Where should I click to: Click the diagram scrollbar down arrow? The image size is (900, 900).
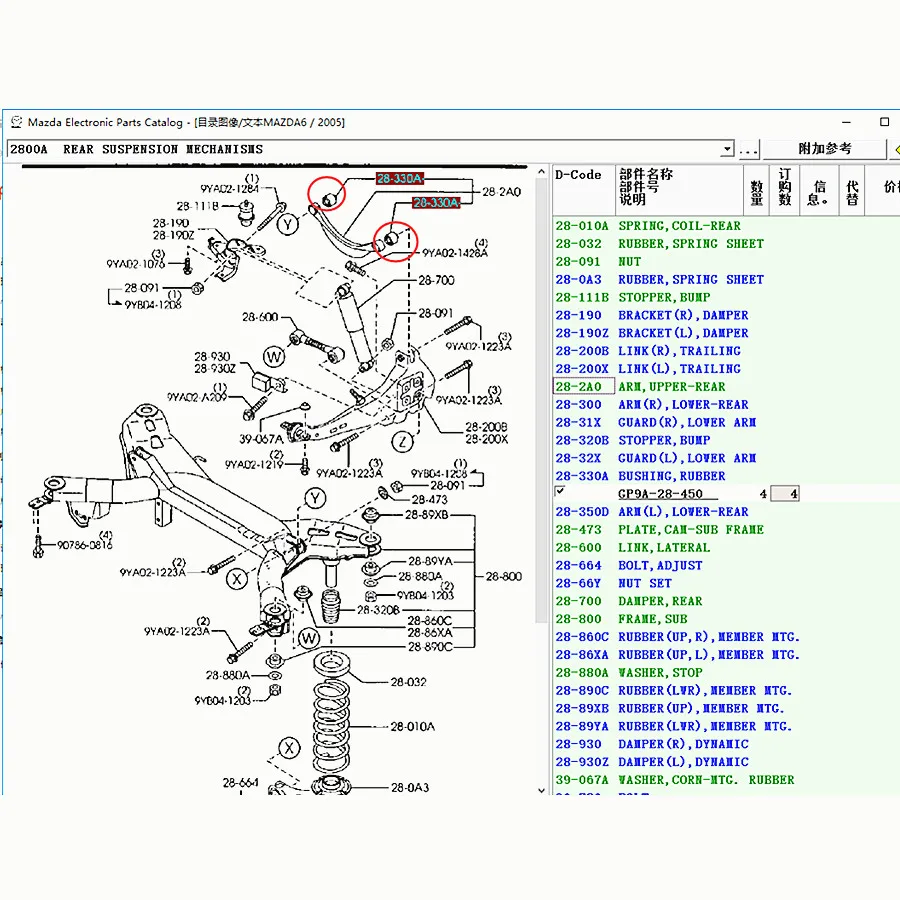543,789
